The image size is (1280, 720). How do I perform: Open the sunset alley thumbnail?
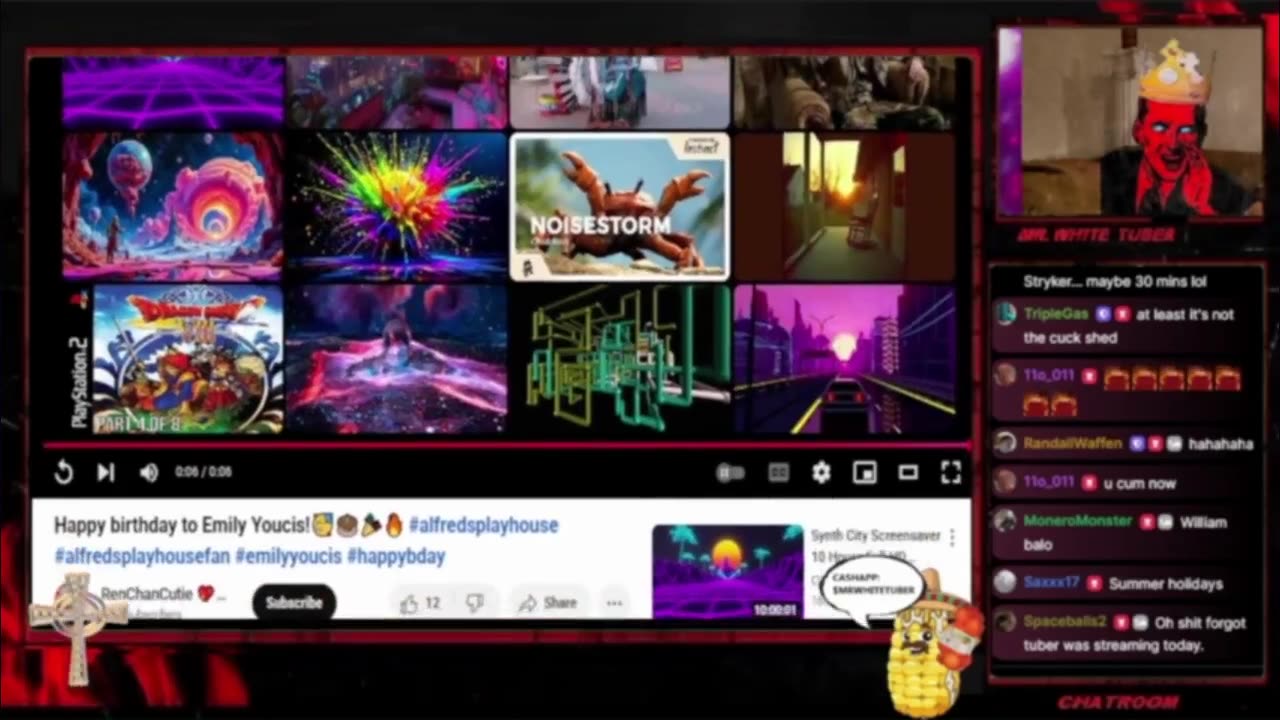coord(845,206)
